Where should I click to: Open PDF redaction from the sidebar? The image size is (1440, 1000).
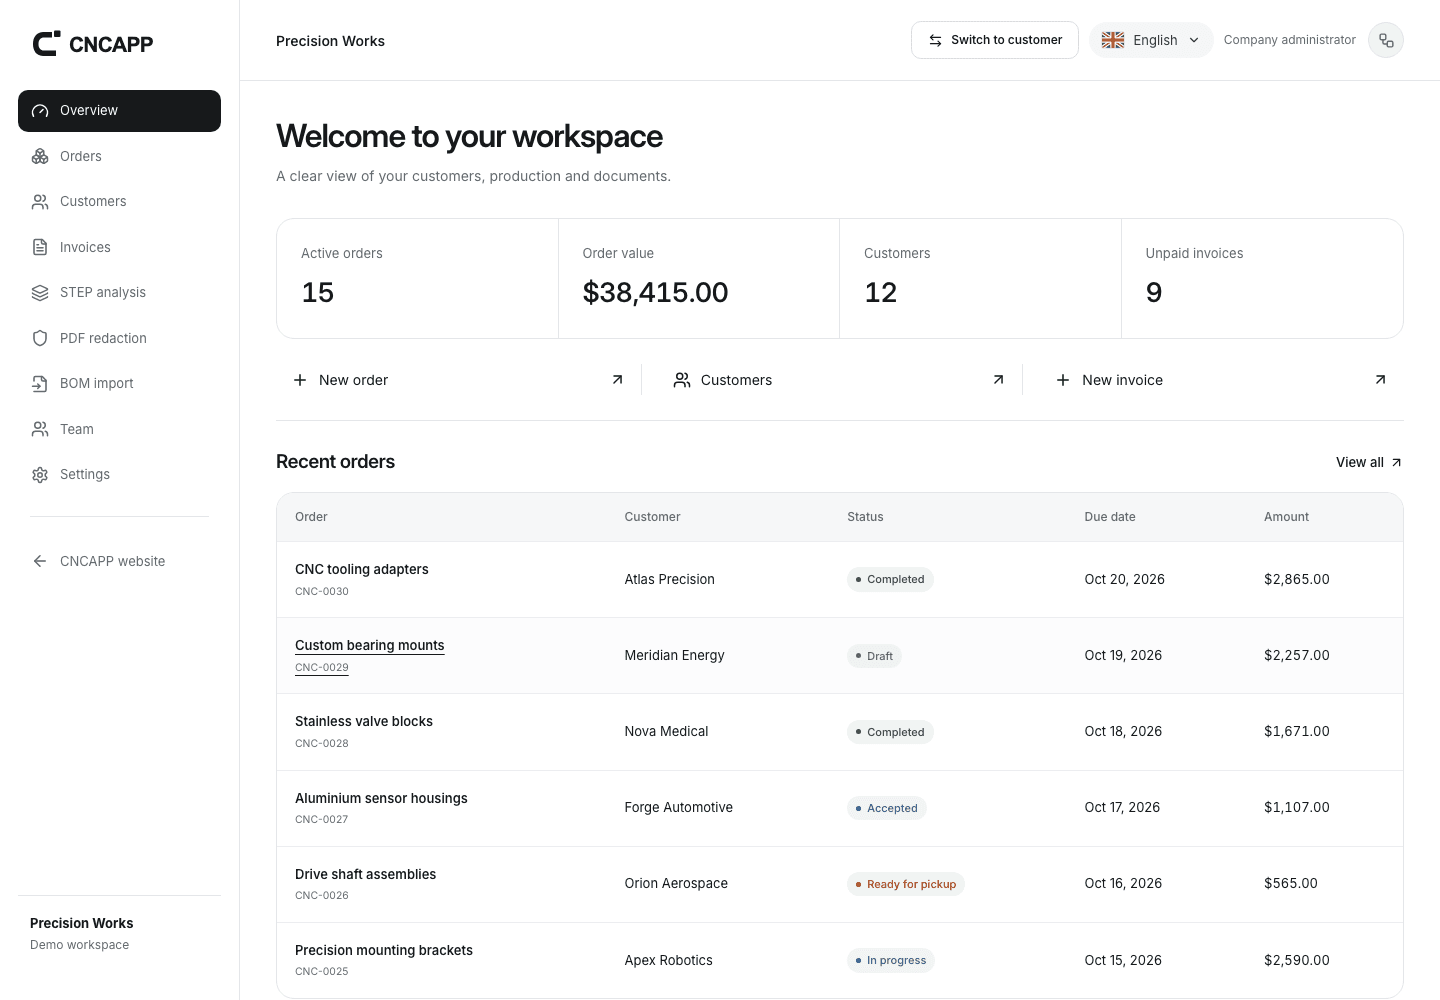coord(119,338)
